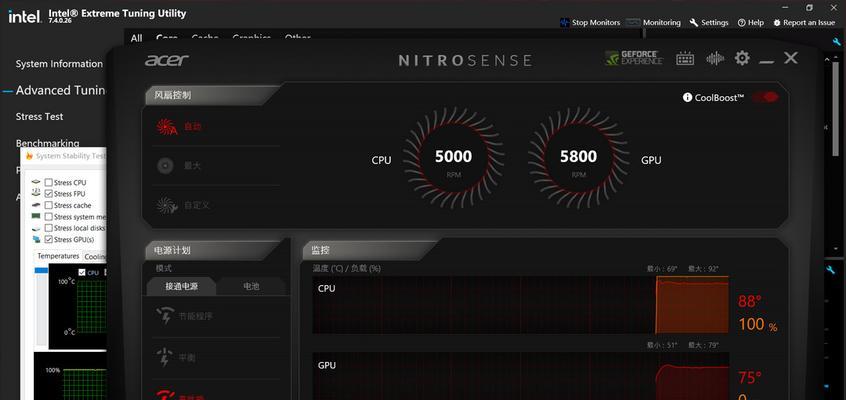The height and width of the screenshot is (400, 846).
Task: Click the Help label in XTU
Action: point(756,23)
